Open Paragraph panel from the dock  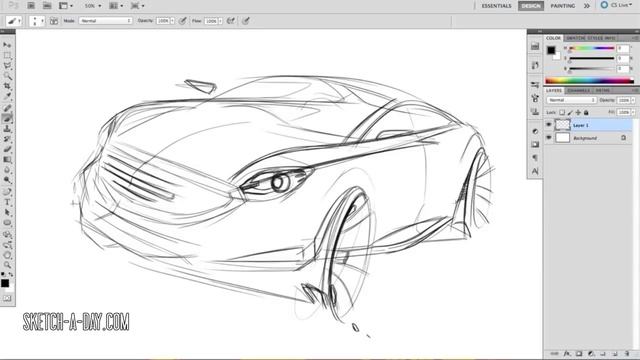click(535, 158)
